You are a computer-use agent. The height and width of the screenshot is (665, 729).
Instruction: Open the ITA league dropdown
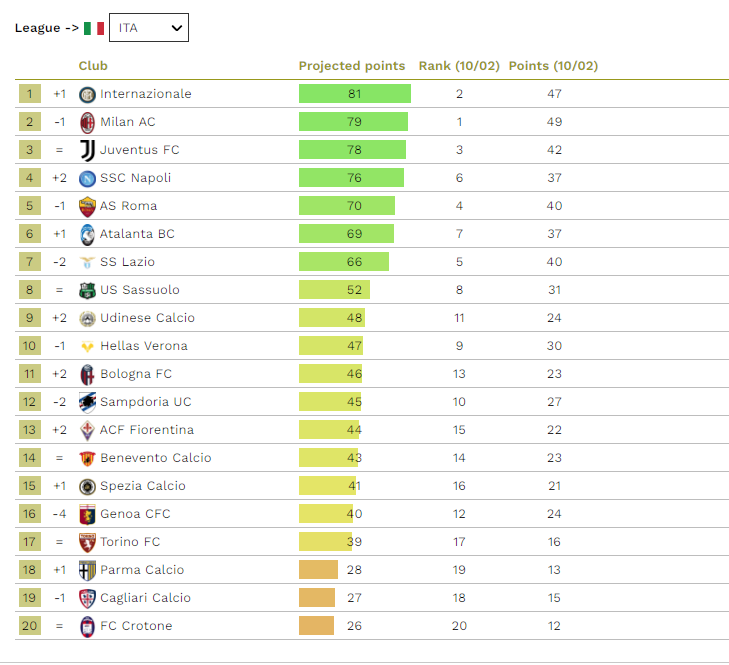point(148,28)
